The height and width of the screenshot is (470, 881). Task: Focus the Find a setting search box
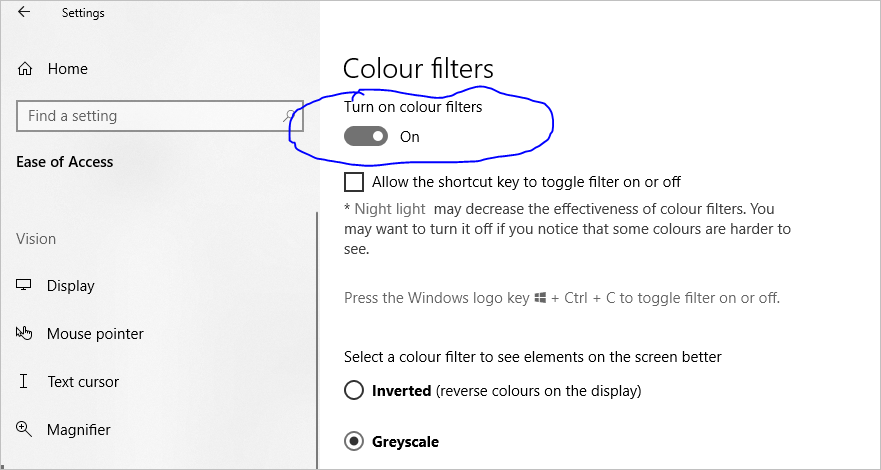click(x=150, y=116)
